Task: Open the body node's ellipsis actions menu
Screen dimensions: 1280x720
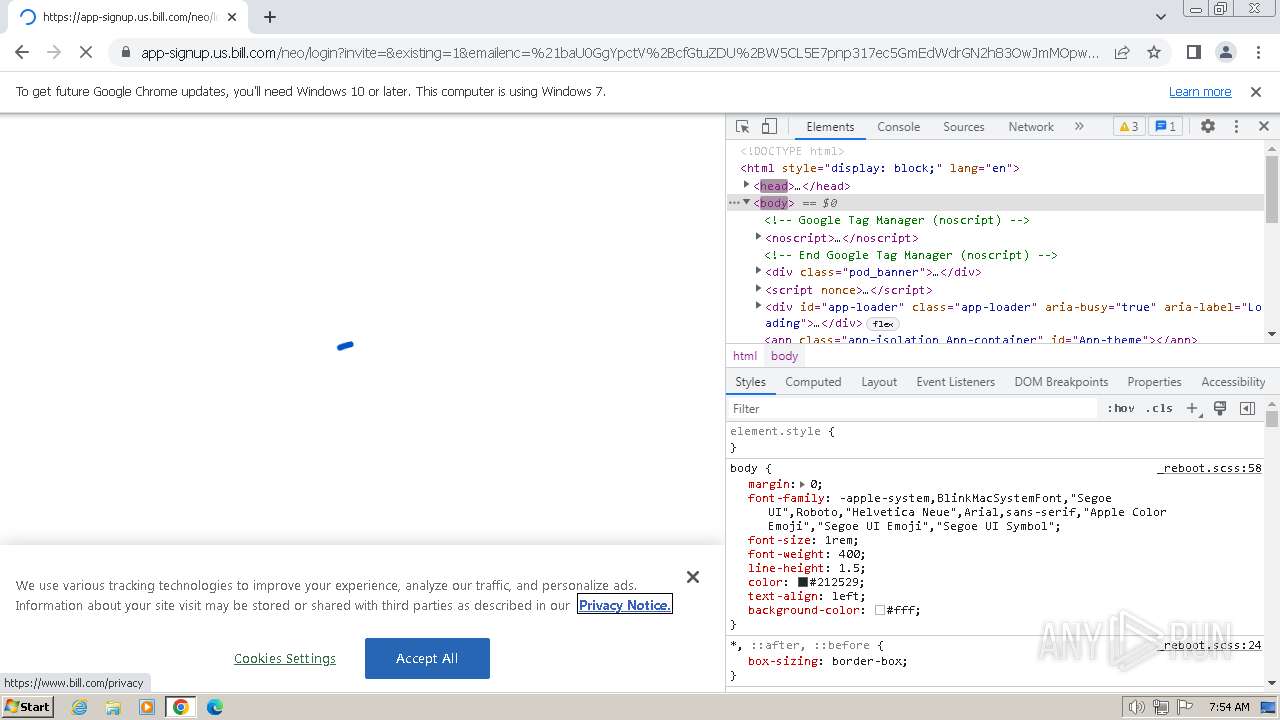Action: (x=733, y=203)
